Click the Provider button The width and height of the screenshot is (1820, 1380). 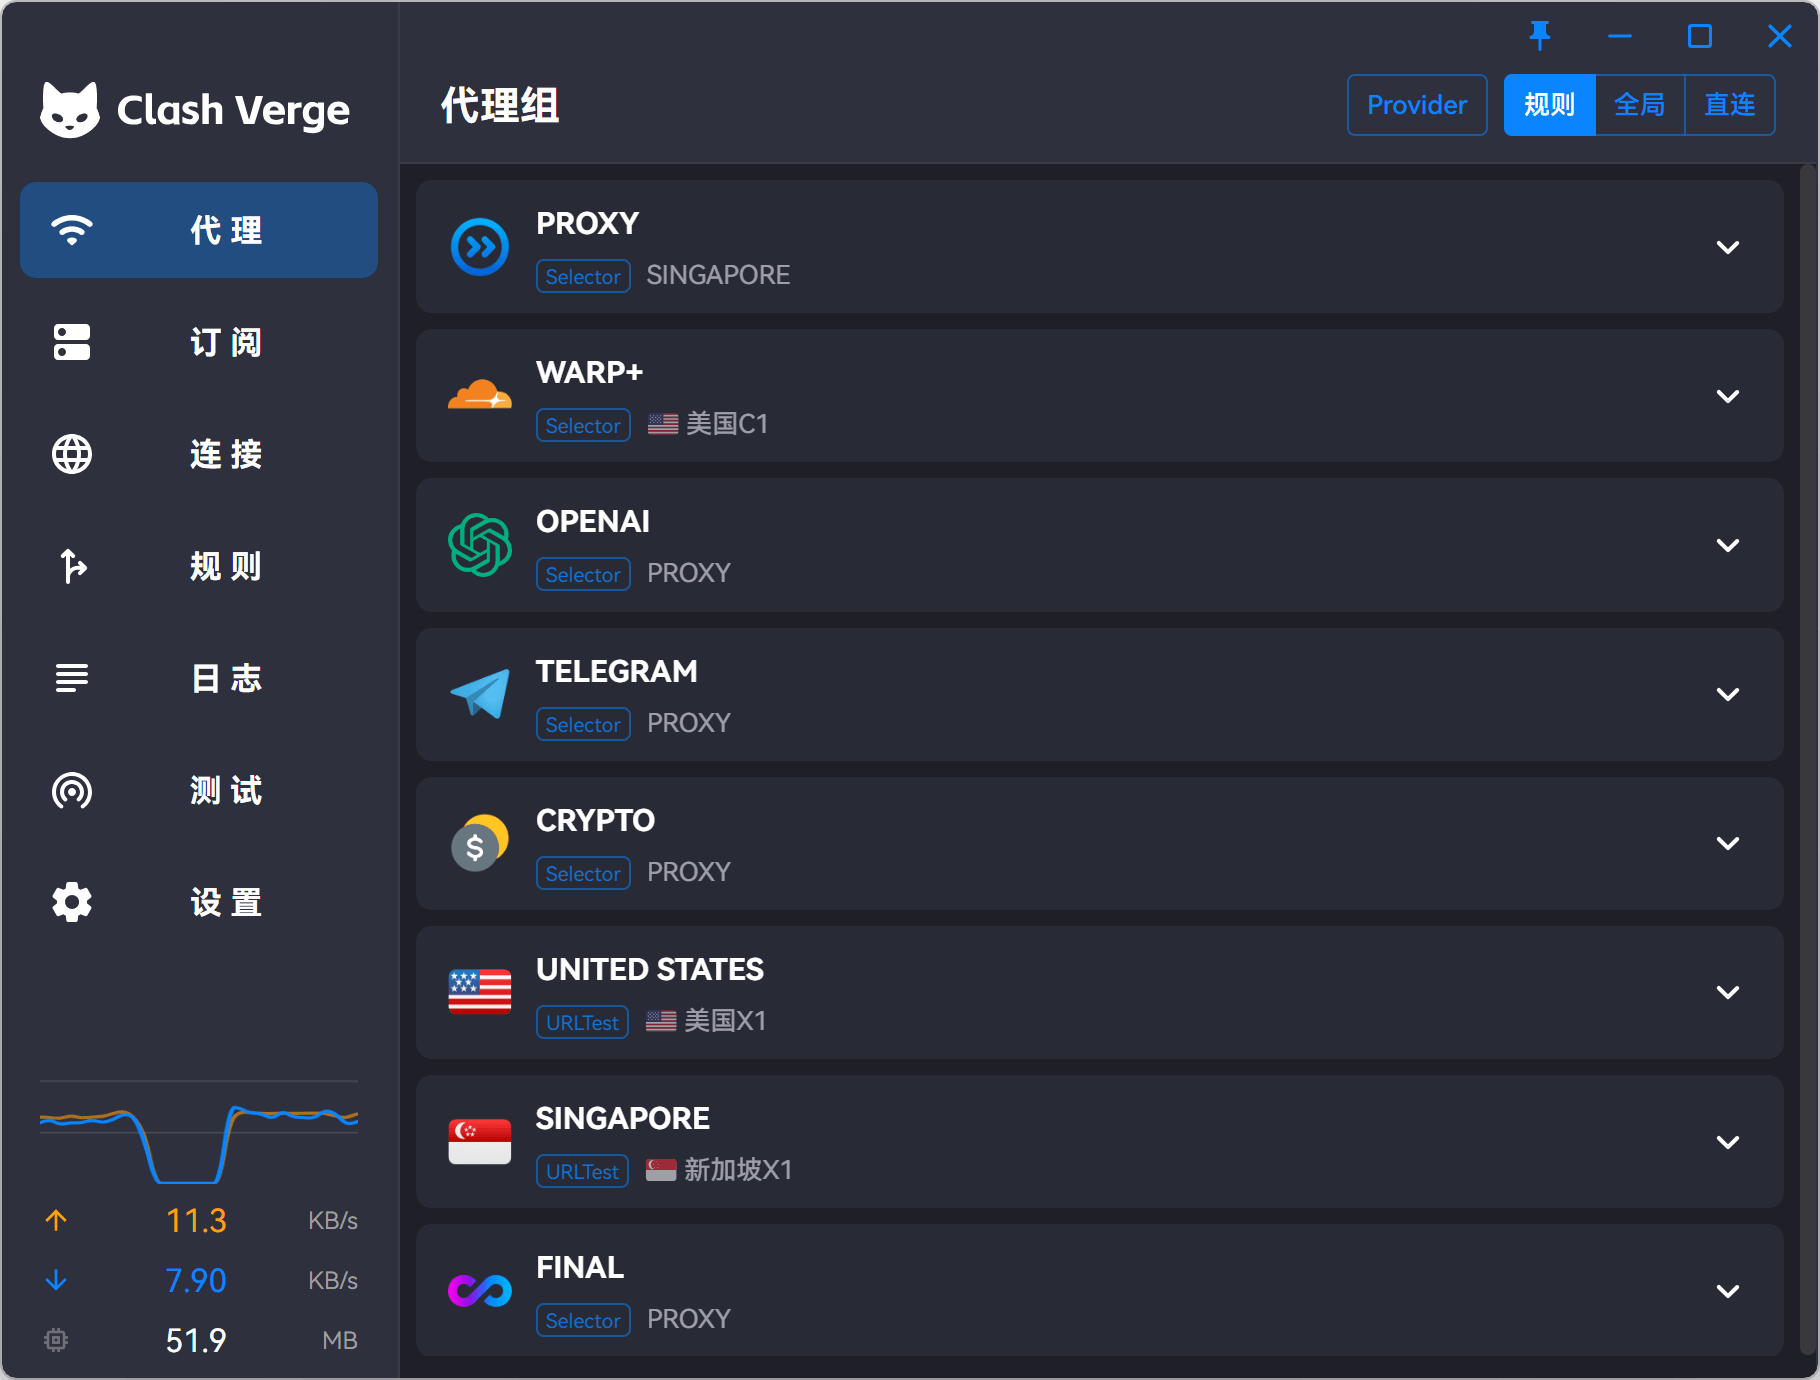pos(1417,105)
